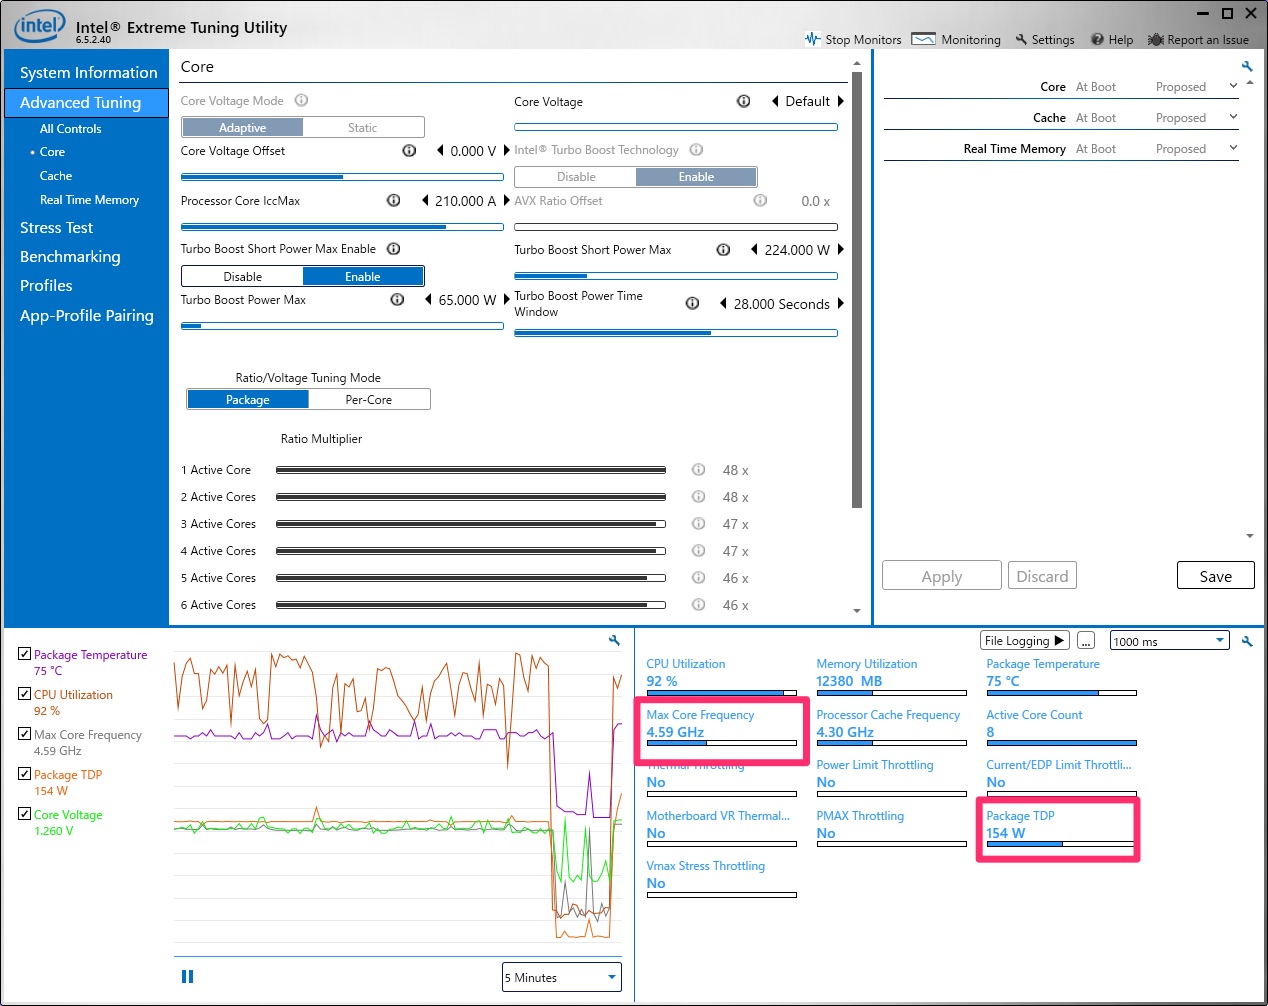Adjust the Core Voltage Offset slider

coord(342,177)
